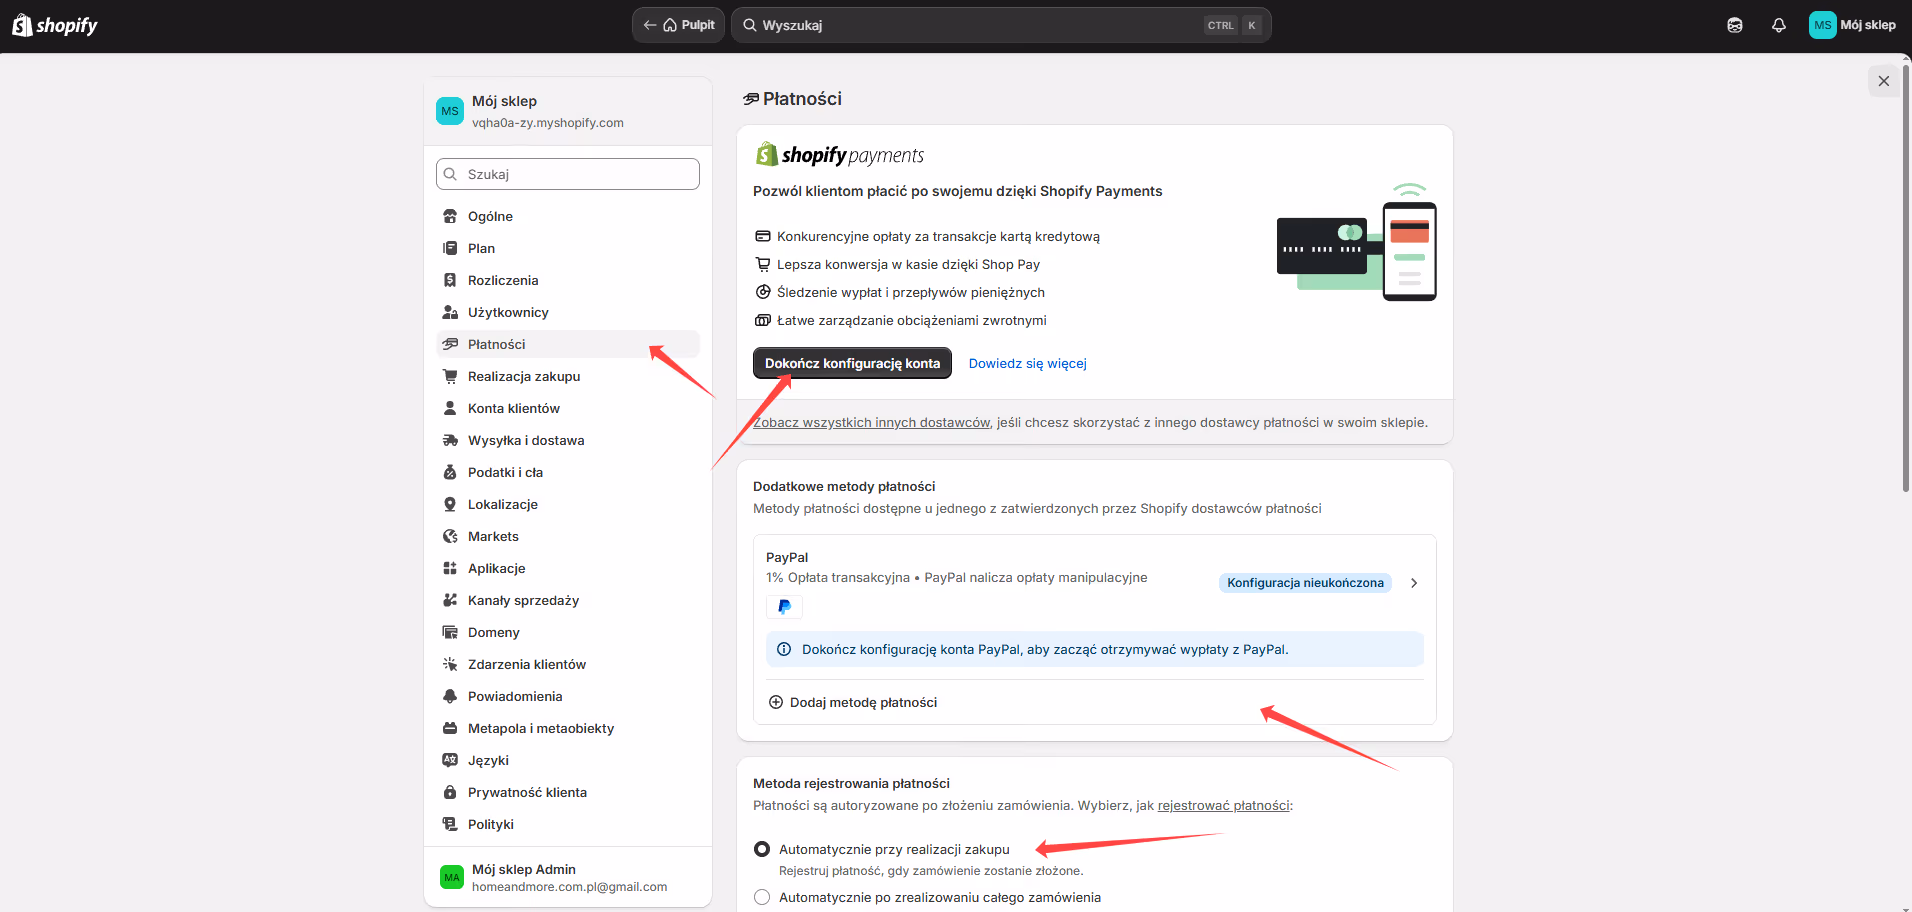Click the admin avatar icon left of the bell
The width and height of the screenshot is (1912, 912).
point(1734,24)
